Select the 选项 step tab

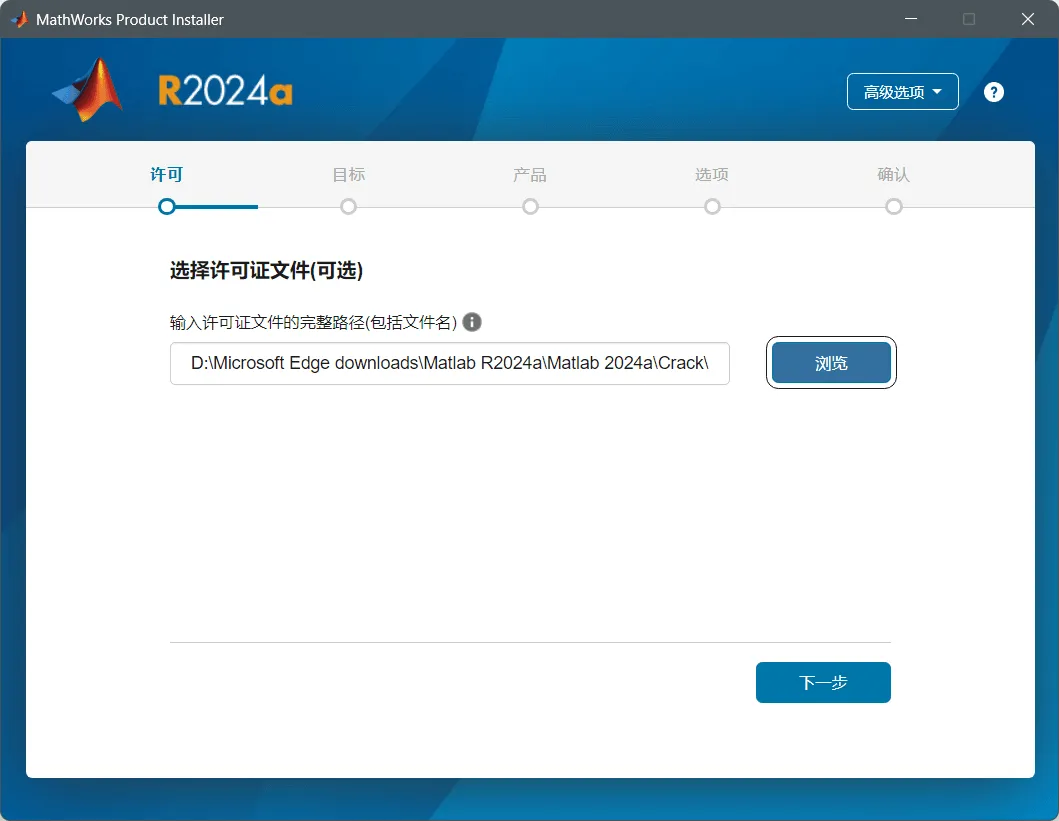pyautogui.click(x=712, y=175)
